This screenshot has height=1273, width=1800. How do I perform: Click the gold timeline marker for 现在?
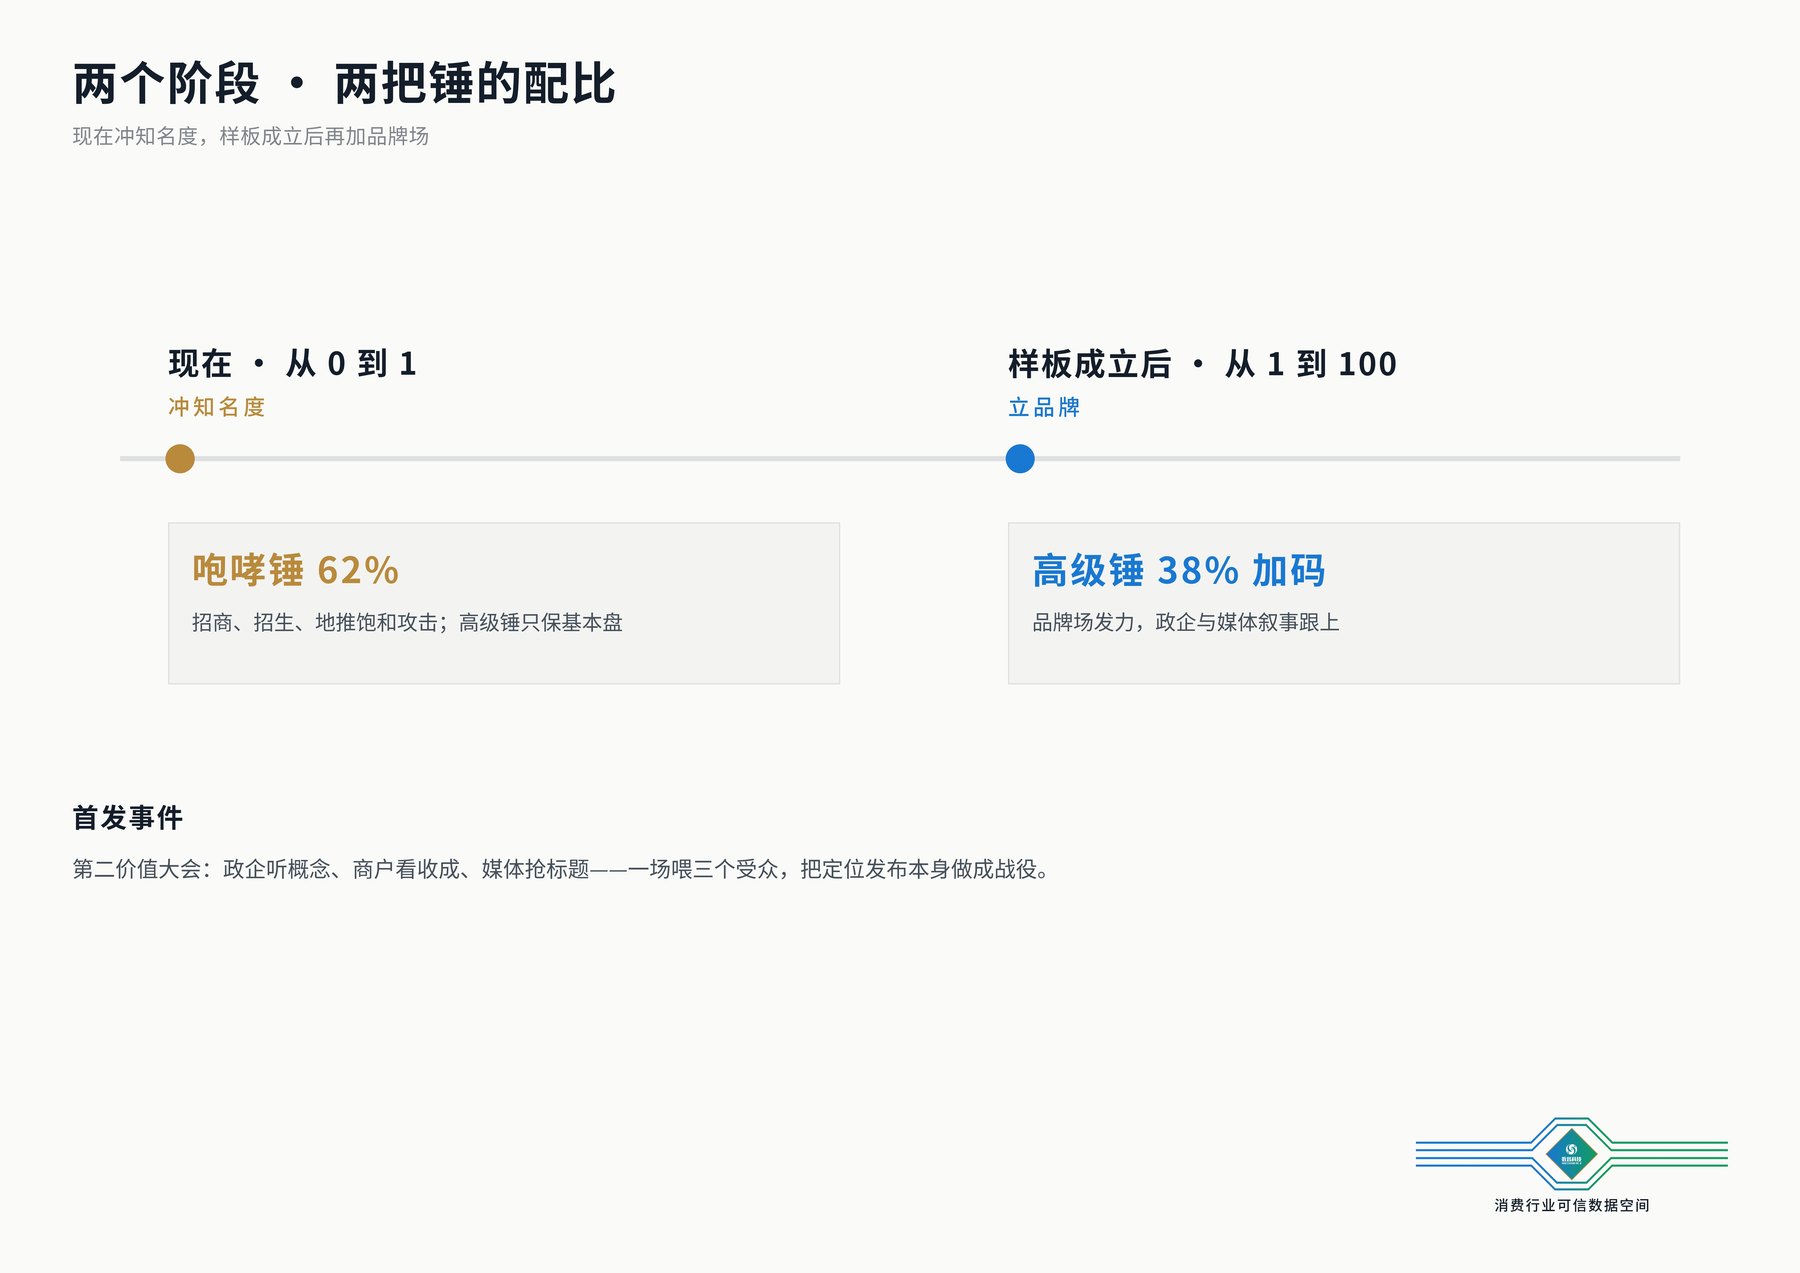[180, 459]
